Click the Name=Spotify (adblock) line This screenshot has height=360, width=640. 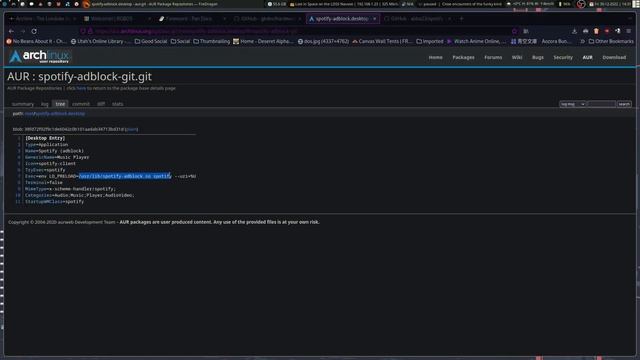54,151
